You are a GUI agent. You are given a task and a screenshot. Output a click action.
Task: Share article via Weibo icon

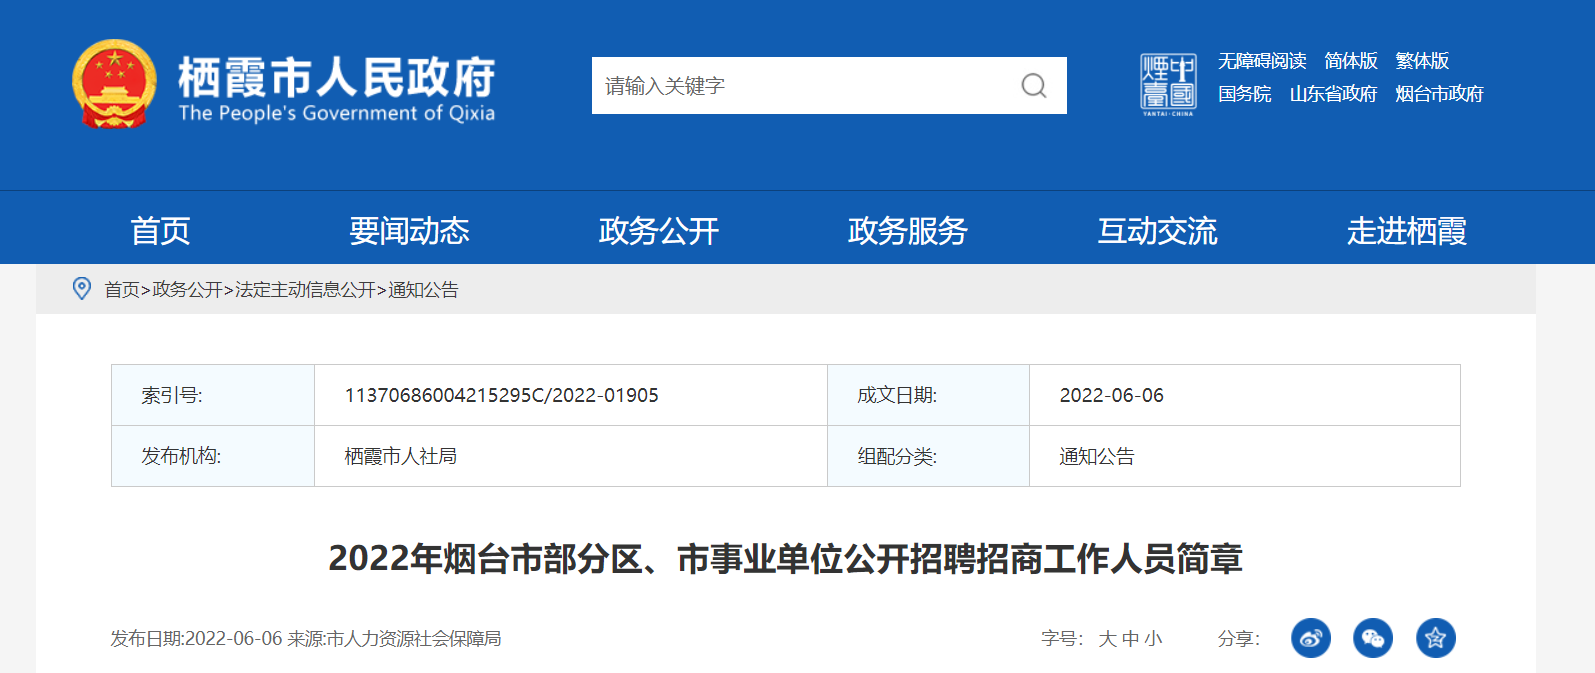pyautogui.click(x=1310, y=638)
